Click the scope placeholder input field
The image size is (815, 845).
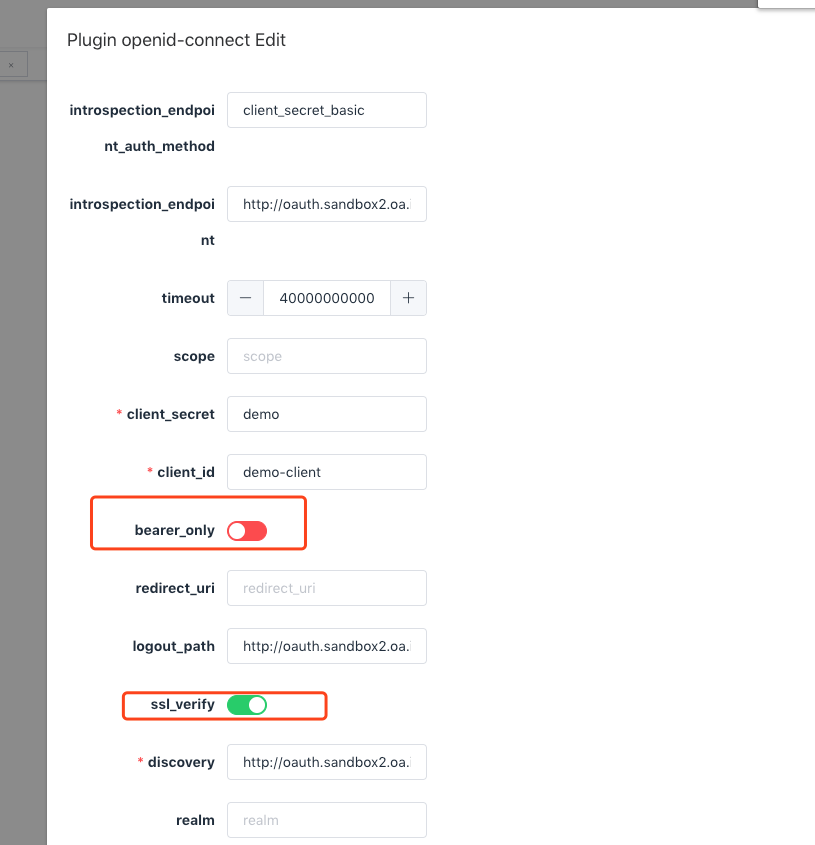326,355
